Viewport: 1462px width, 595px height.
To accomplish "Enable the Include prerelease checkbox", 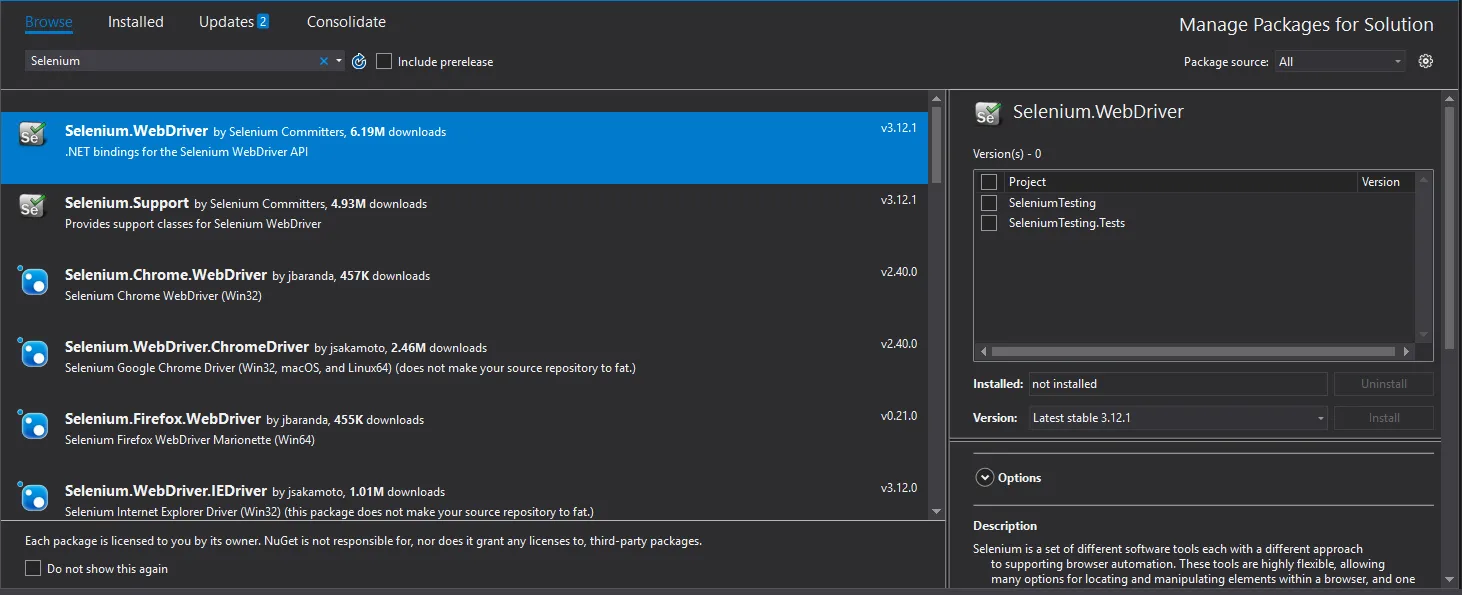I will click(384, 61).
